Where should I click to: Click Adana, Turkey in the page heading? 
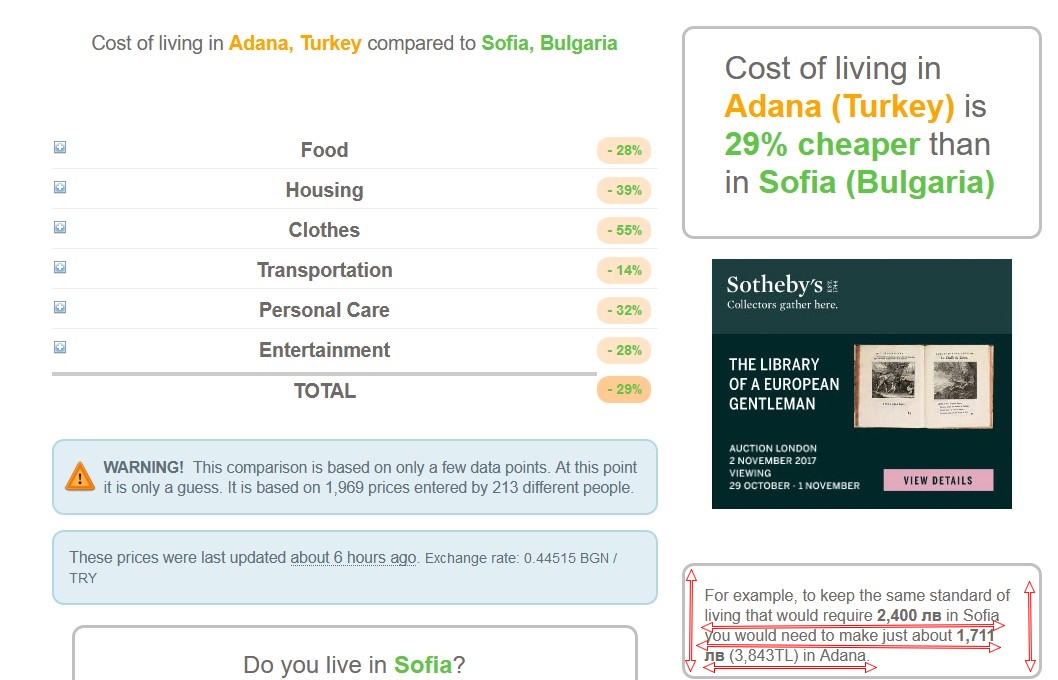pyautogui.click(x=295, y=44)
